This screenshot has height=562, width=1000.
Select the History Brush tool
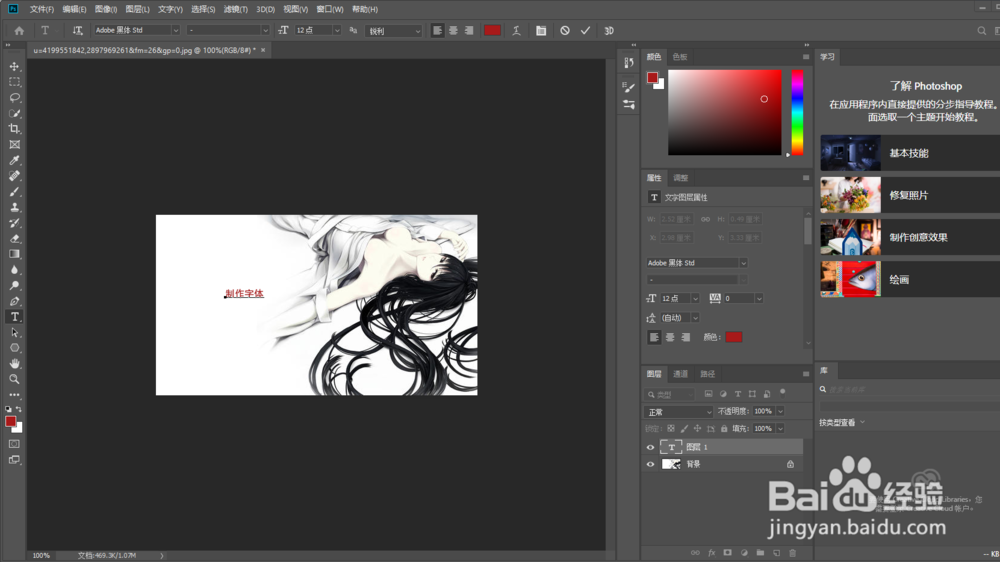click(x=14, y=223)
